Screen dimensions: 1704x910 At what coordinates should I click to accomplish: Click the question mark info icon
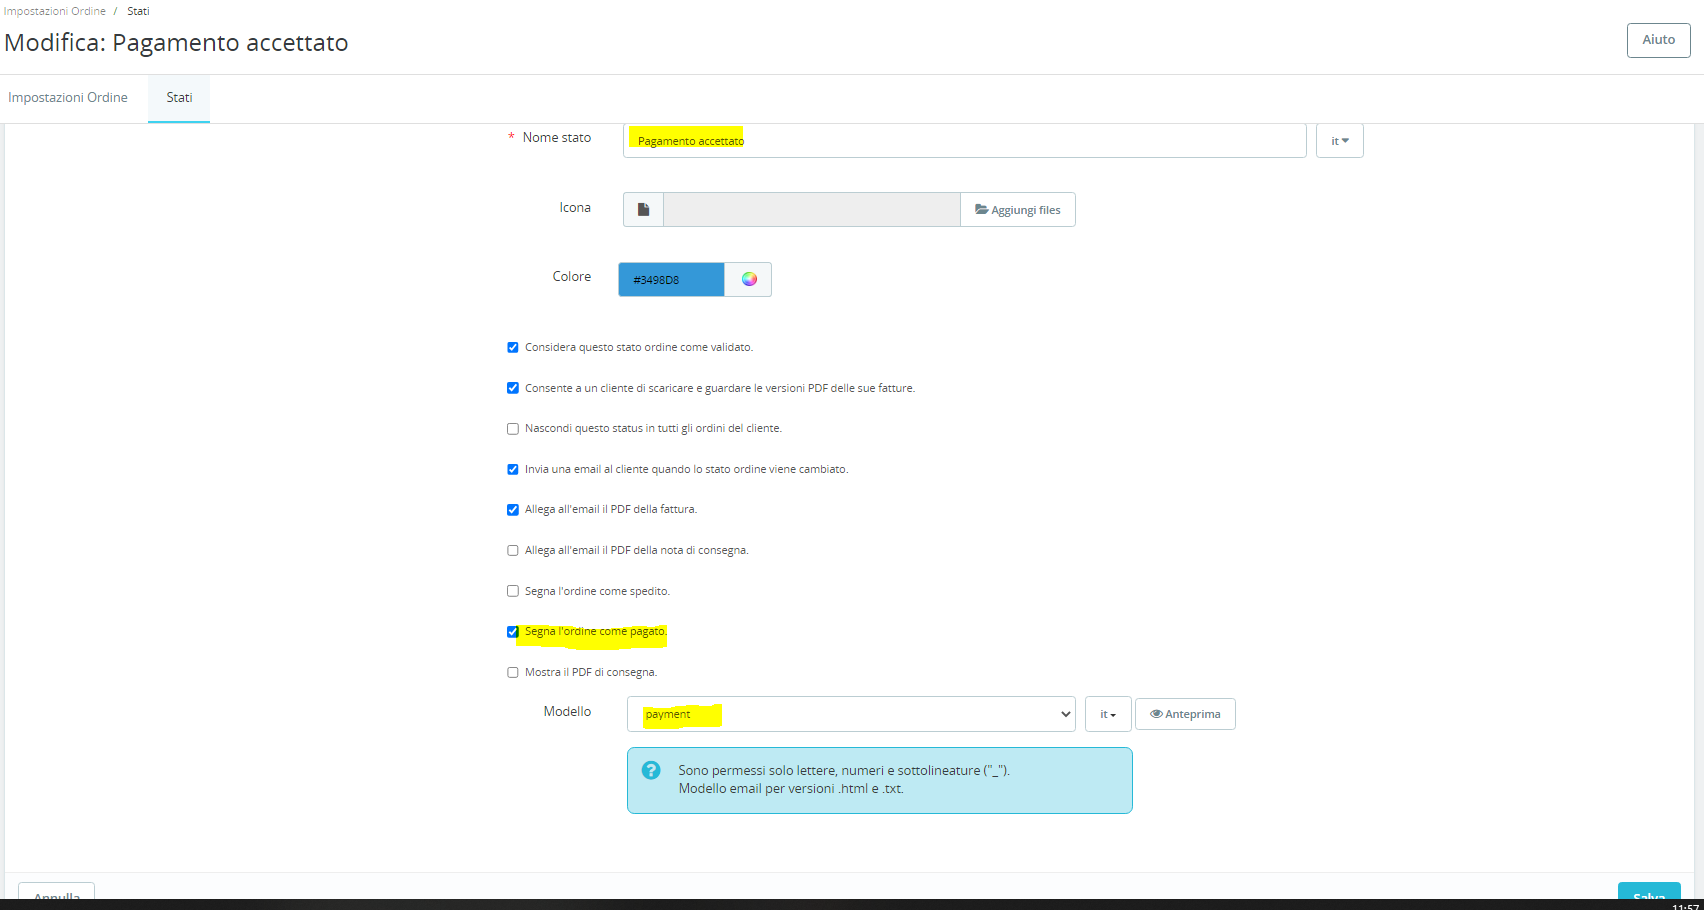[x=651, y=770]
